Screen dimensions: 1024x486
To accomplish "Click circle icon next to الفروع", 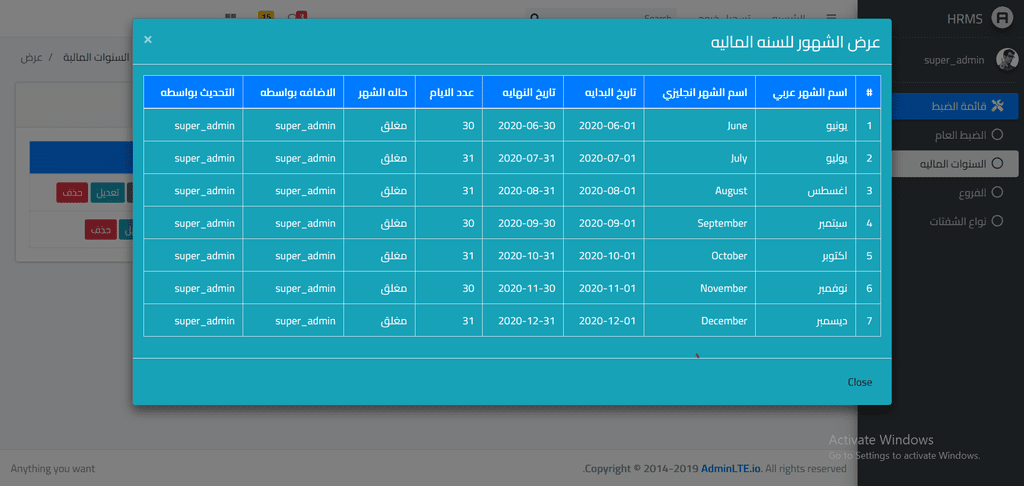I will pos(997,192).
